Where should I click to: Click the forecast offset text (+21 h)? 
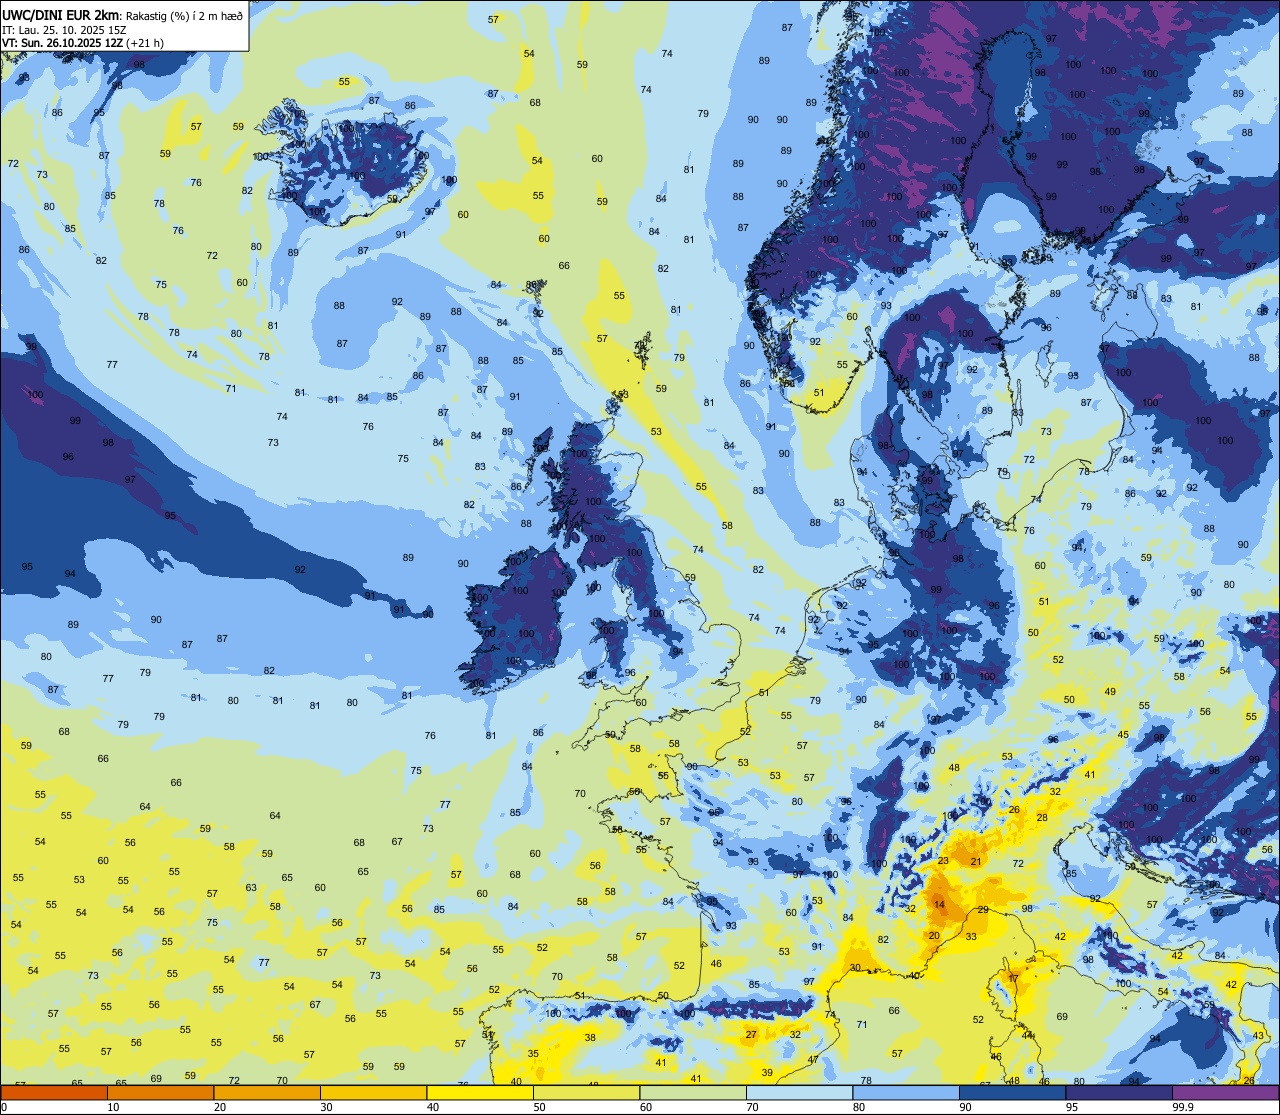click(x=145, y=43)
